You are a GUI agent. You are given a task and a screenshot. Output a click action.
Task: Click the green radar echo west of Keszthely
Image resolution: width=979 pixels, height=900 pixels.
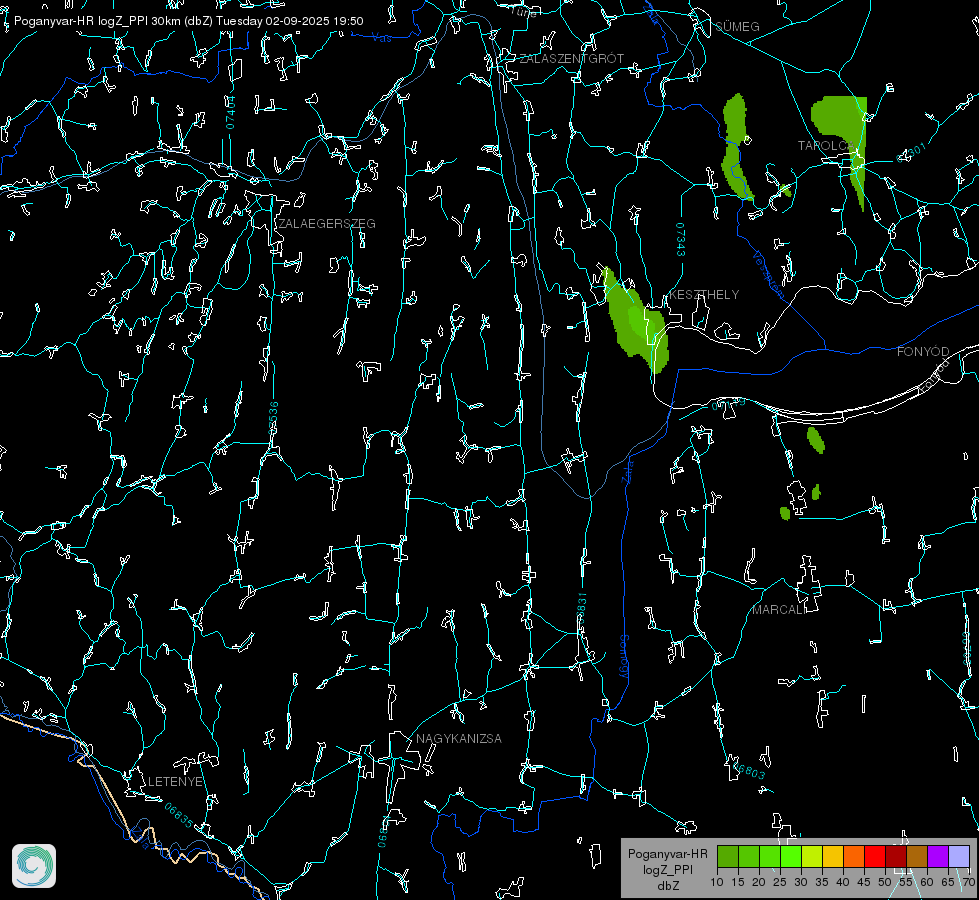tap(636, 324)
